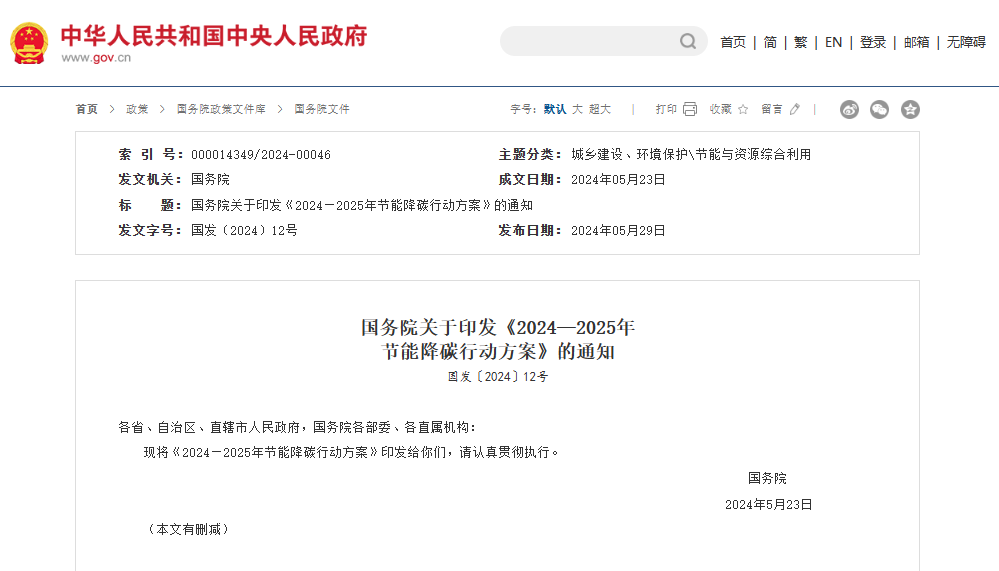Image resolution: width=999 pixels, height=571 pixels.
Task: Switch font size to 大
Action: [577, 109]
